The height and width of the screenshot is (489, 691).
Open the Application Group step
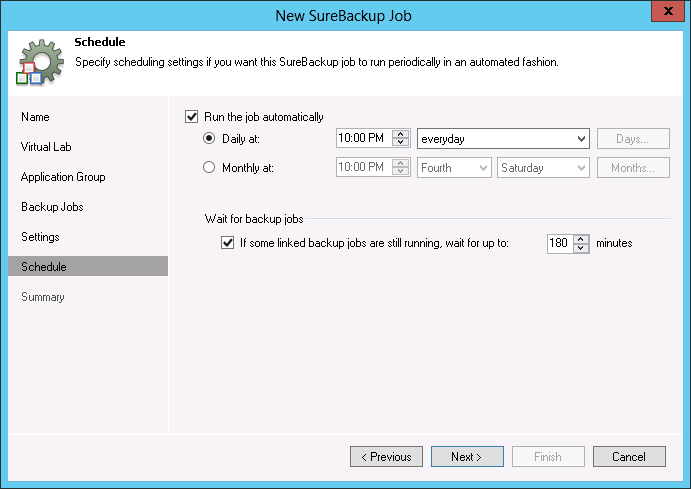pyautogui.click(x=63, y=177)
